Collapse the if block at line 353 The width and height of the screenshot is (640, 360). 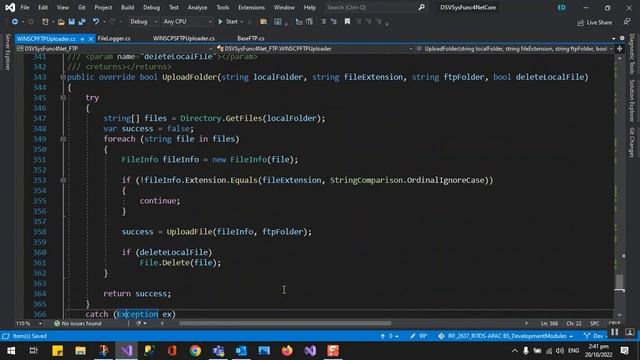coord(63,180)
